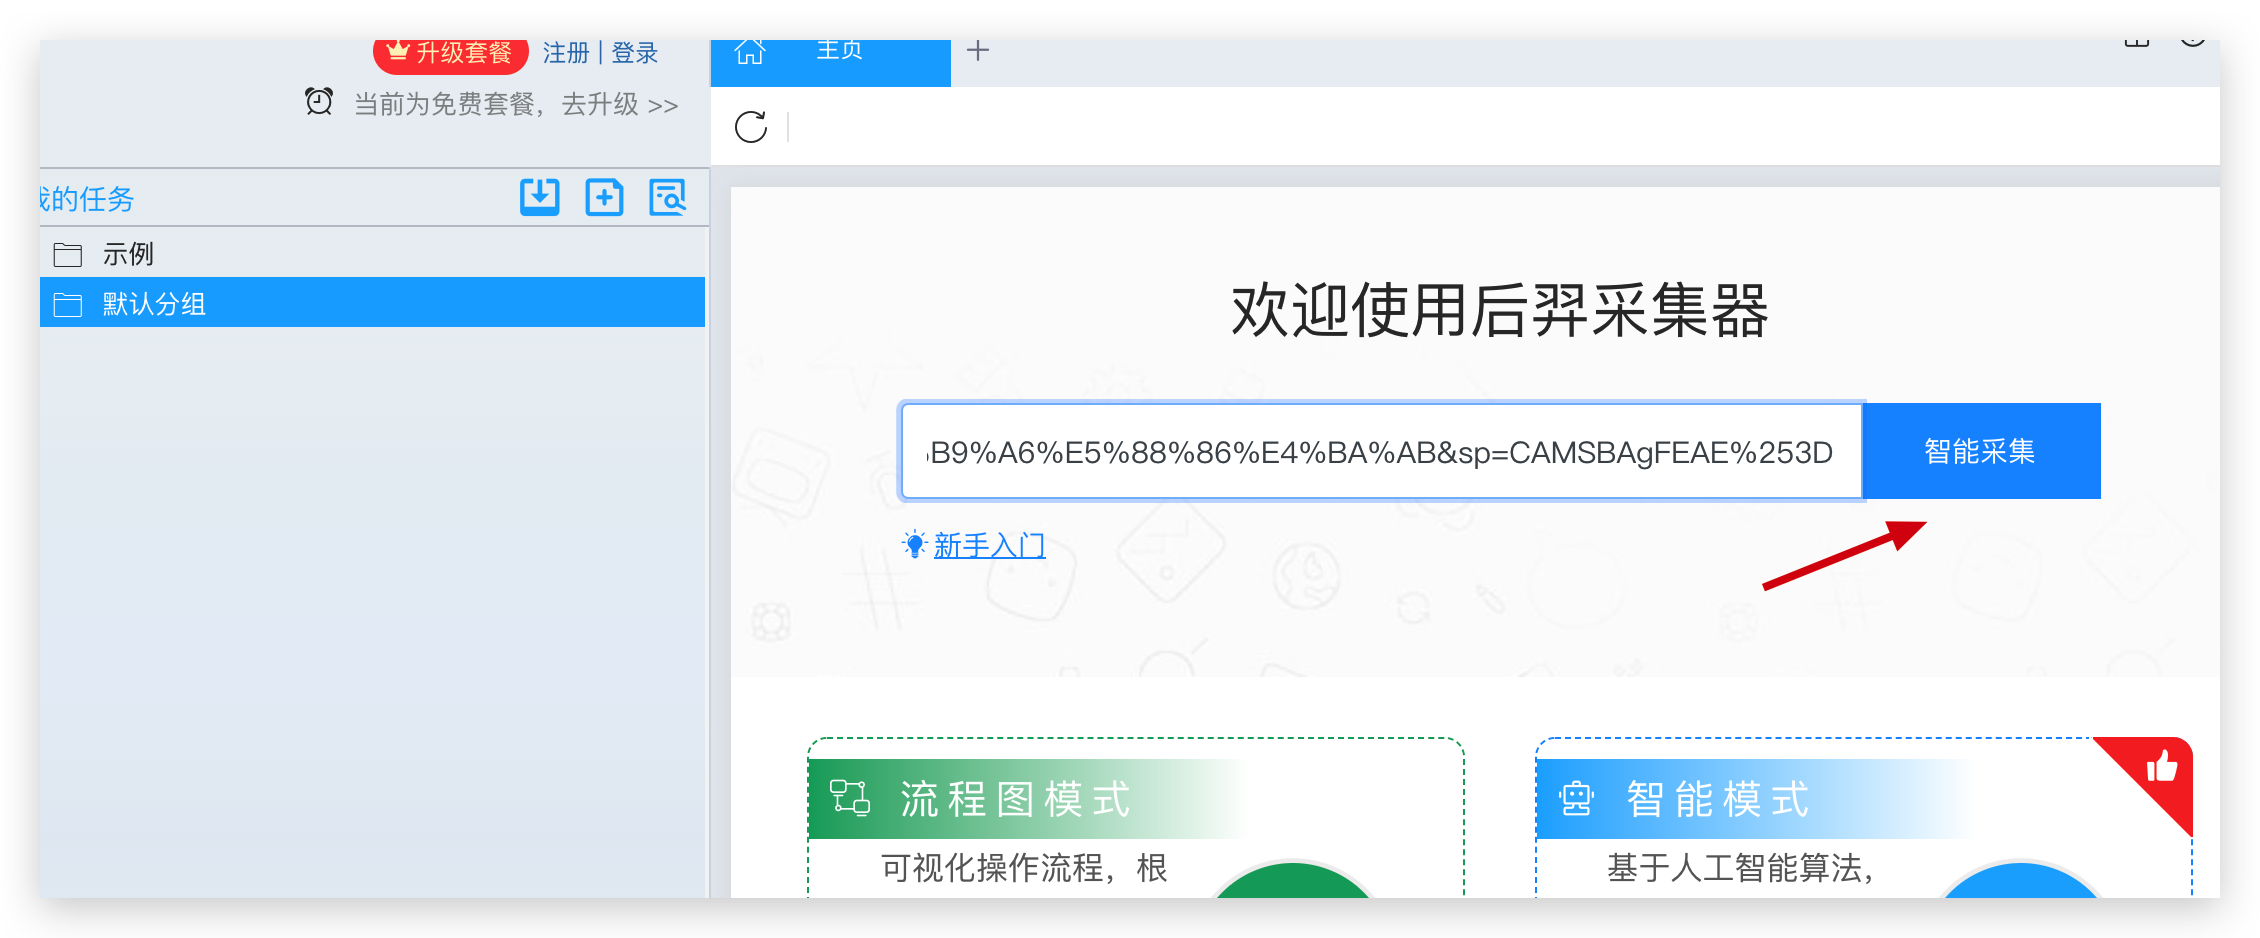Click the 我的任务 panel title
The height and width of the screenshot is (938, 2260).
(86, 199)
